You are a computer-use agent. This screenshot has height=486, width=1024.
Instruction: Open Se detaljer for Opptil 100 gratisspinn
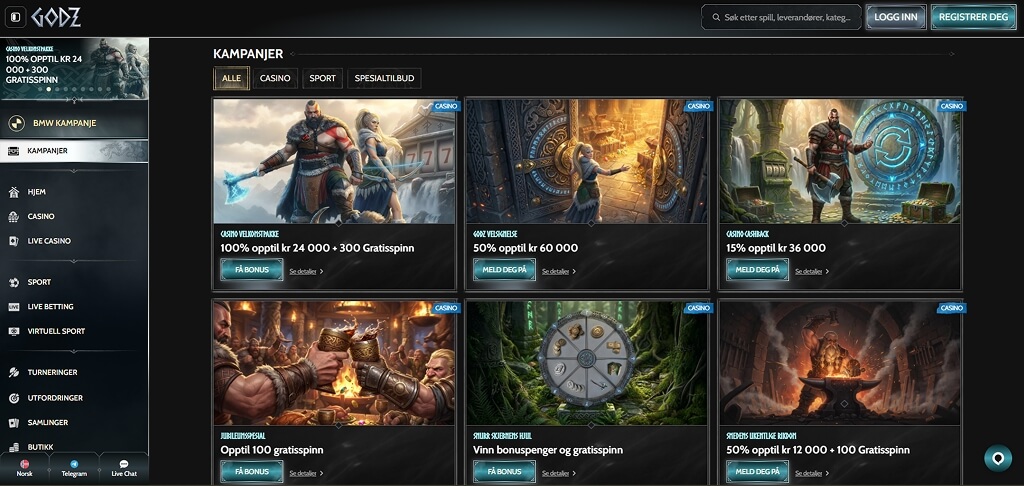tap(306, 473)
